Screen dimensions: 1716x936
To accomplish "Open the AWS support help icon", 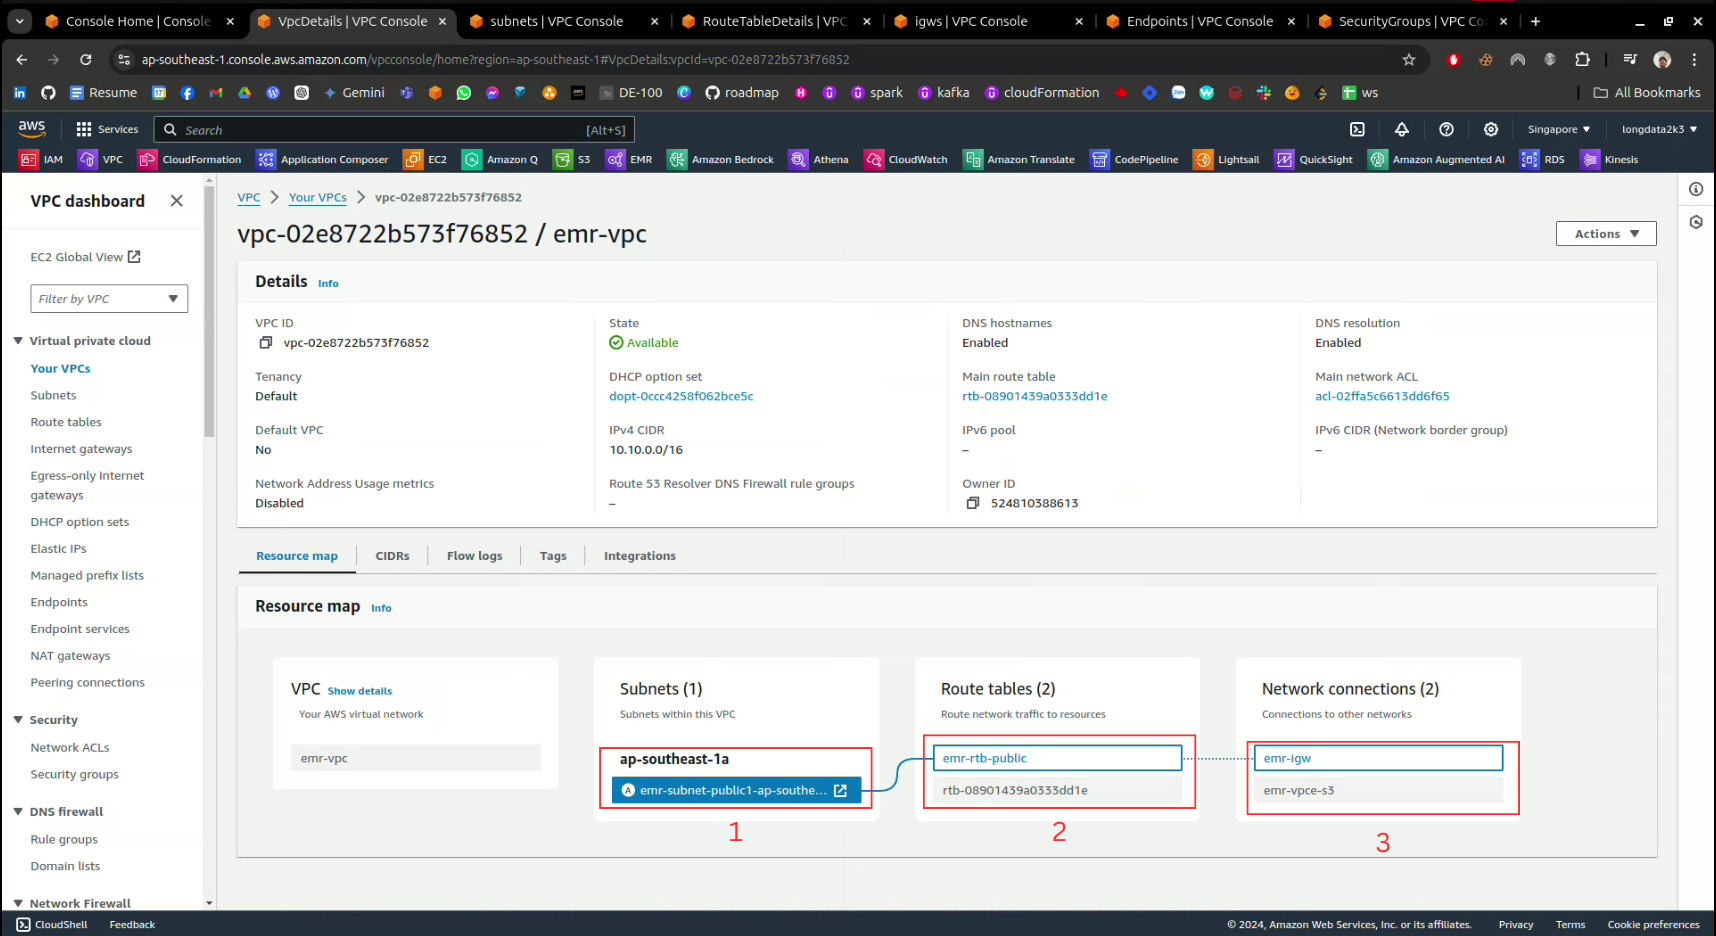I will coord(1446,129).
